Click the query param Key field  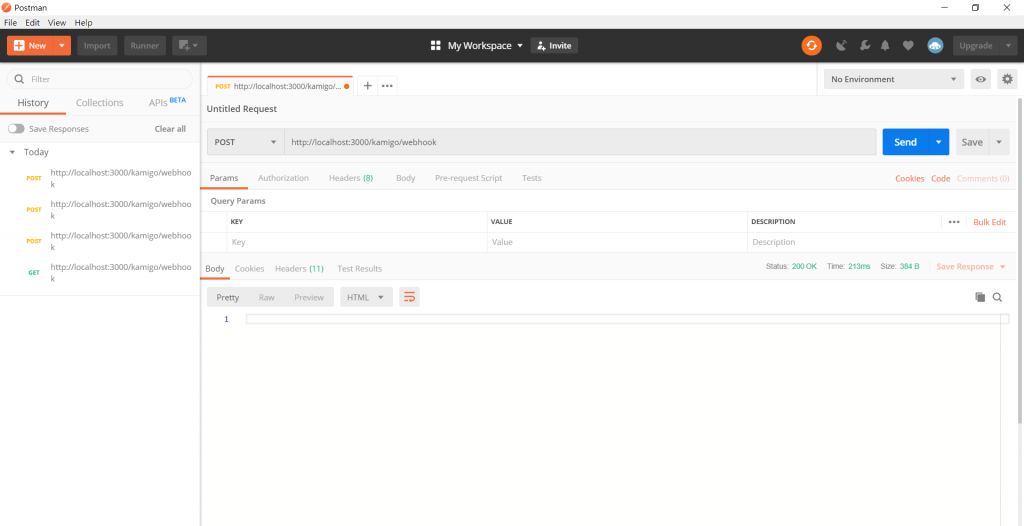coord(357,242)
